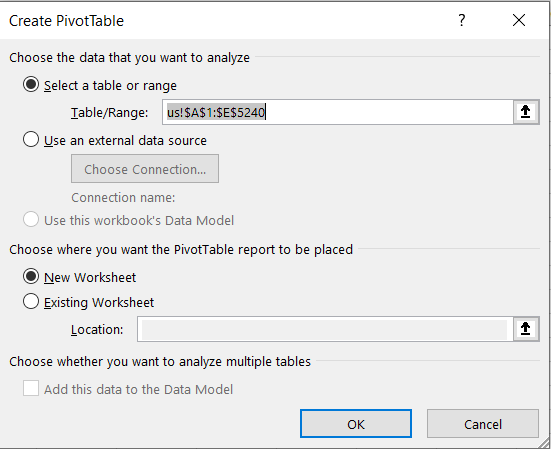Viewport: 551px width, 449px height.
Task: Click the Cancel button
Action: (x=483, y=424)
